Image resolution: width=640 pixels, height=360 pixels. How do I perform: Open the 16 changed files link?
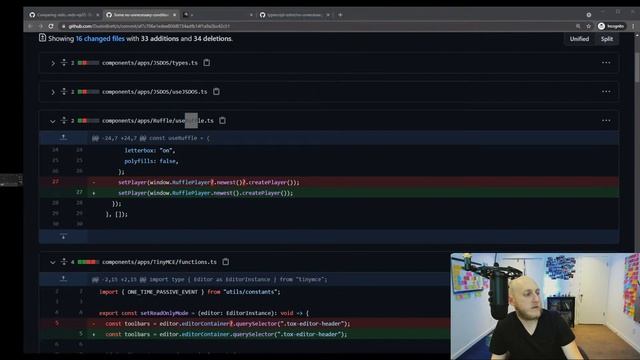[x=100, y=39]
